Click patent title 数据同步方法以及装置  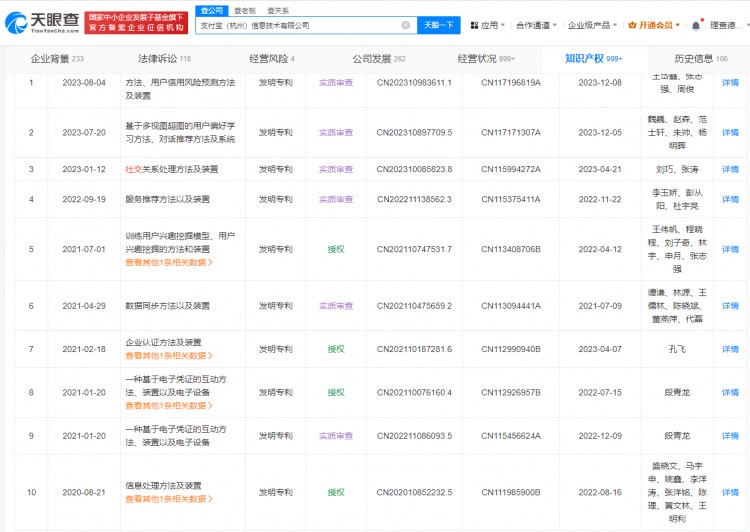[167, 306]
